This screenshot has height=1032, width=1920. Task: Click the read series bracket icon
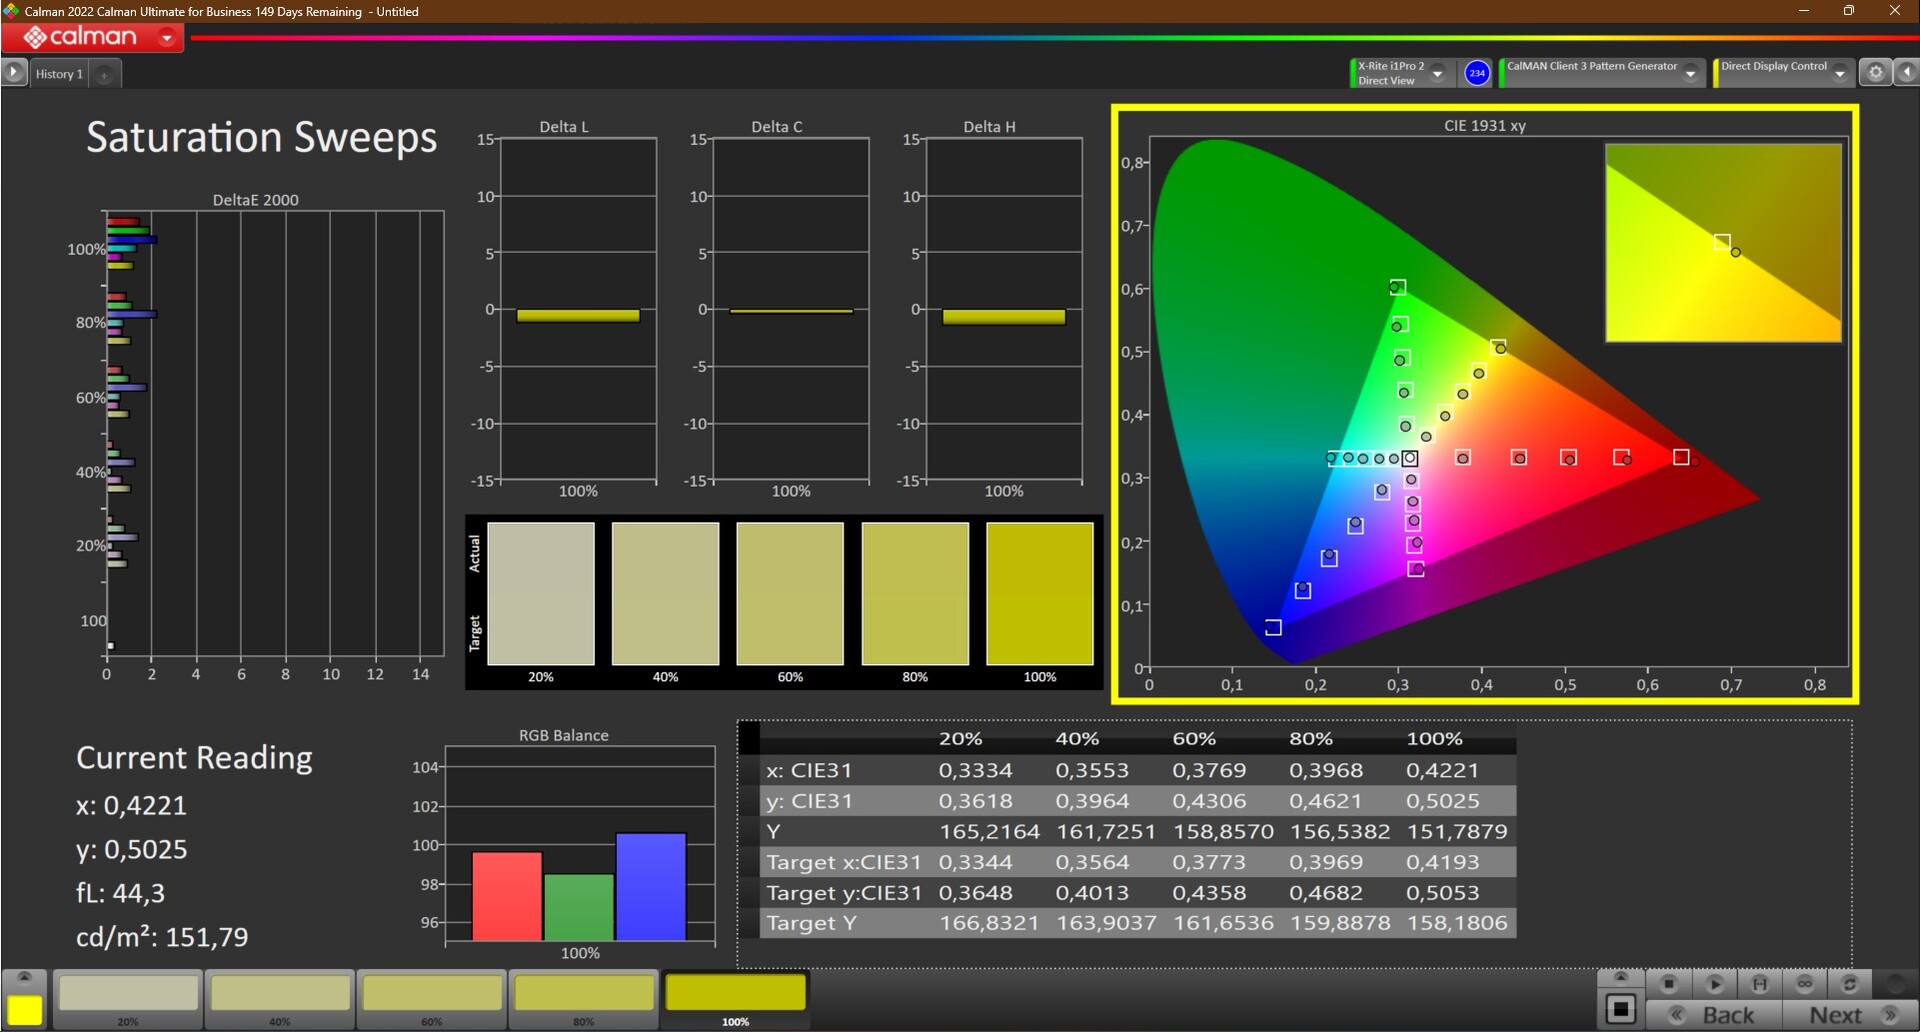pos(1760,984)
